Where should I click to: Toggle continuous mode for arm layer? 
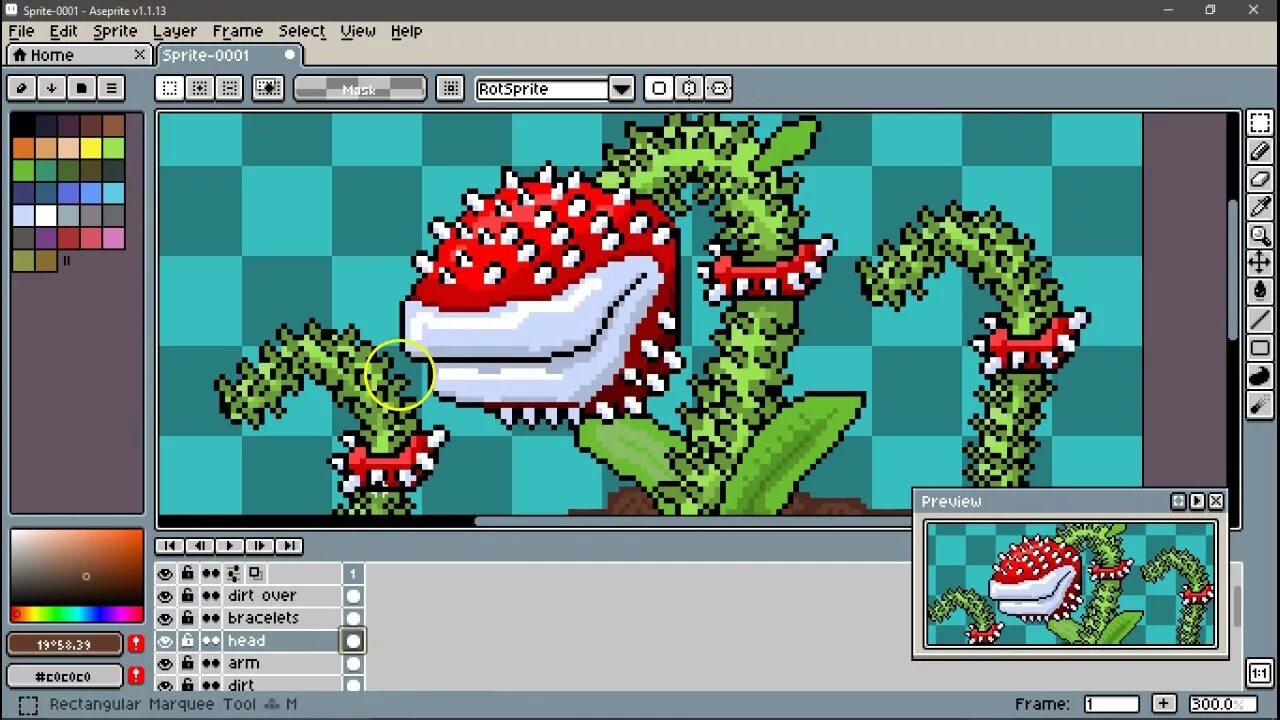(x=211, y=663)
